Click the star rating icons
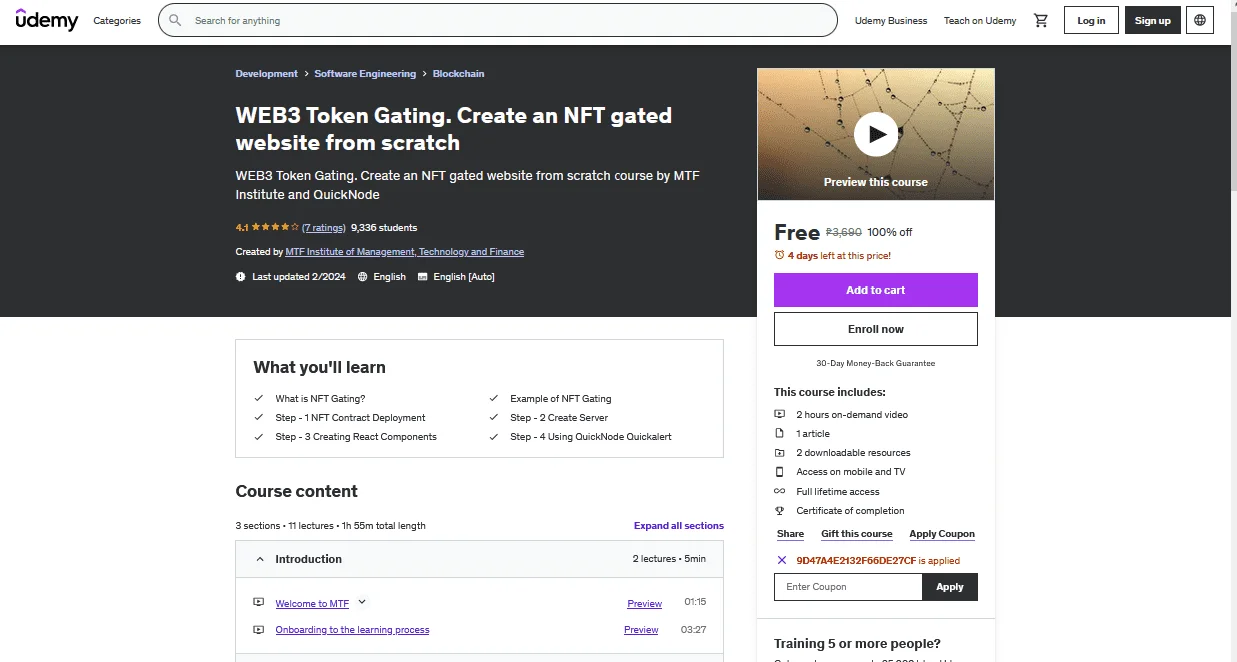The image size is (1237, 662). 274,227
